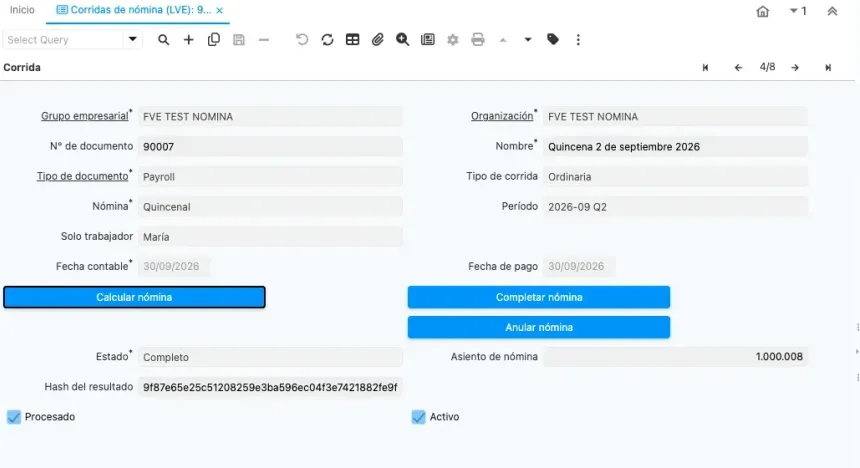860x468 pixels.
Task: Click the process gear icon
Action: [x=452, y=40]
